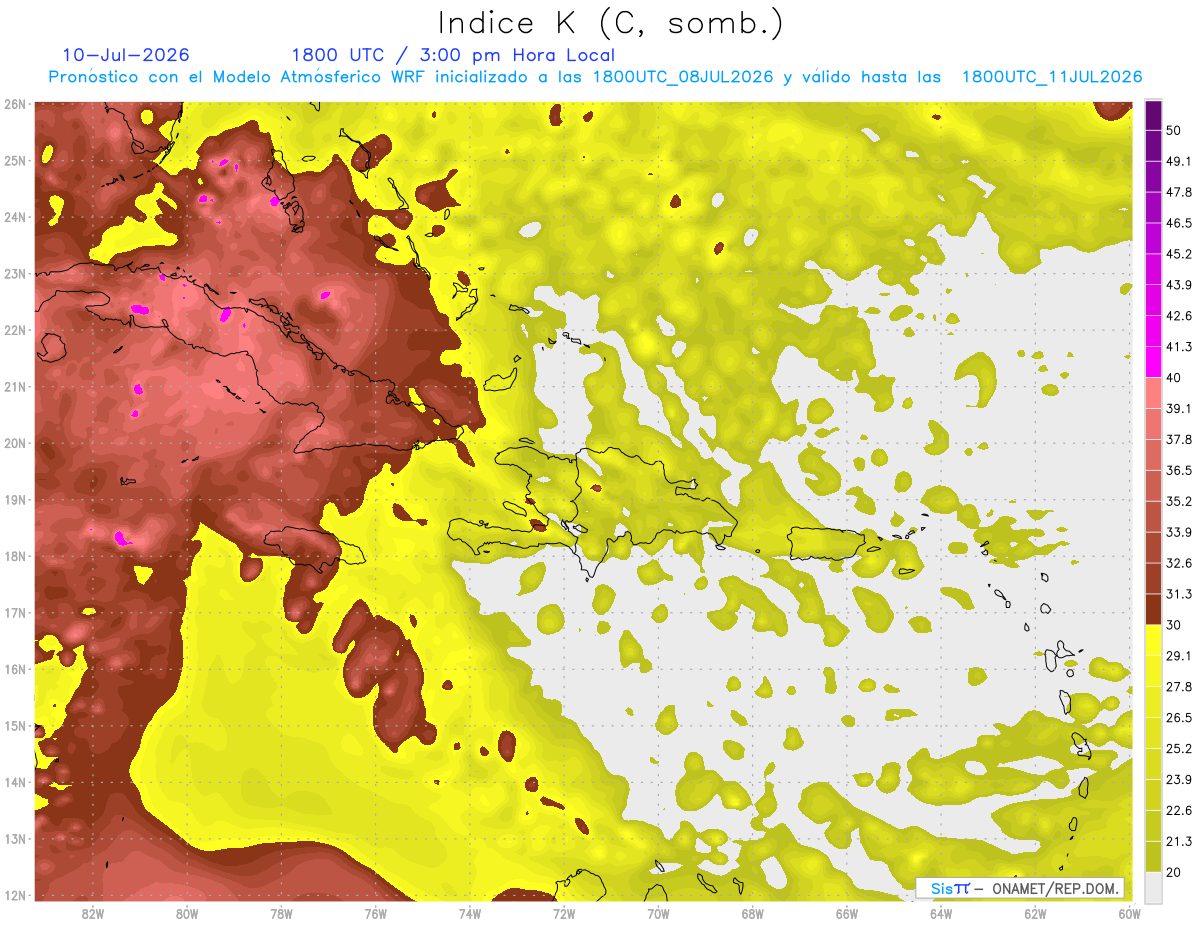The height and width of the screenshot is (927, 1200).
Task: Click the colorbar label '37.8'
Action: click(x=1178, y=439)
